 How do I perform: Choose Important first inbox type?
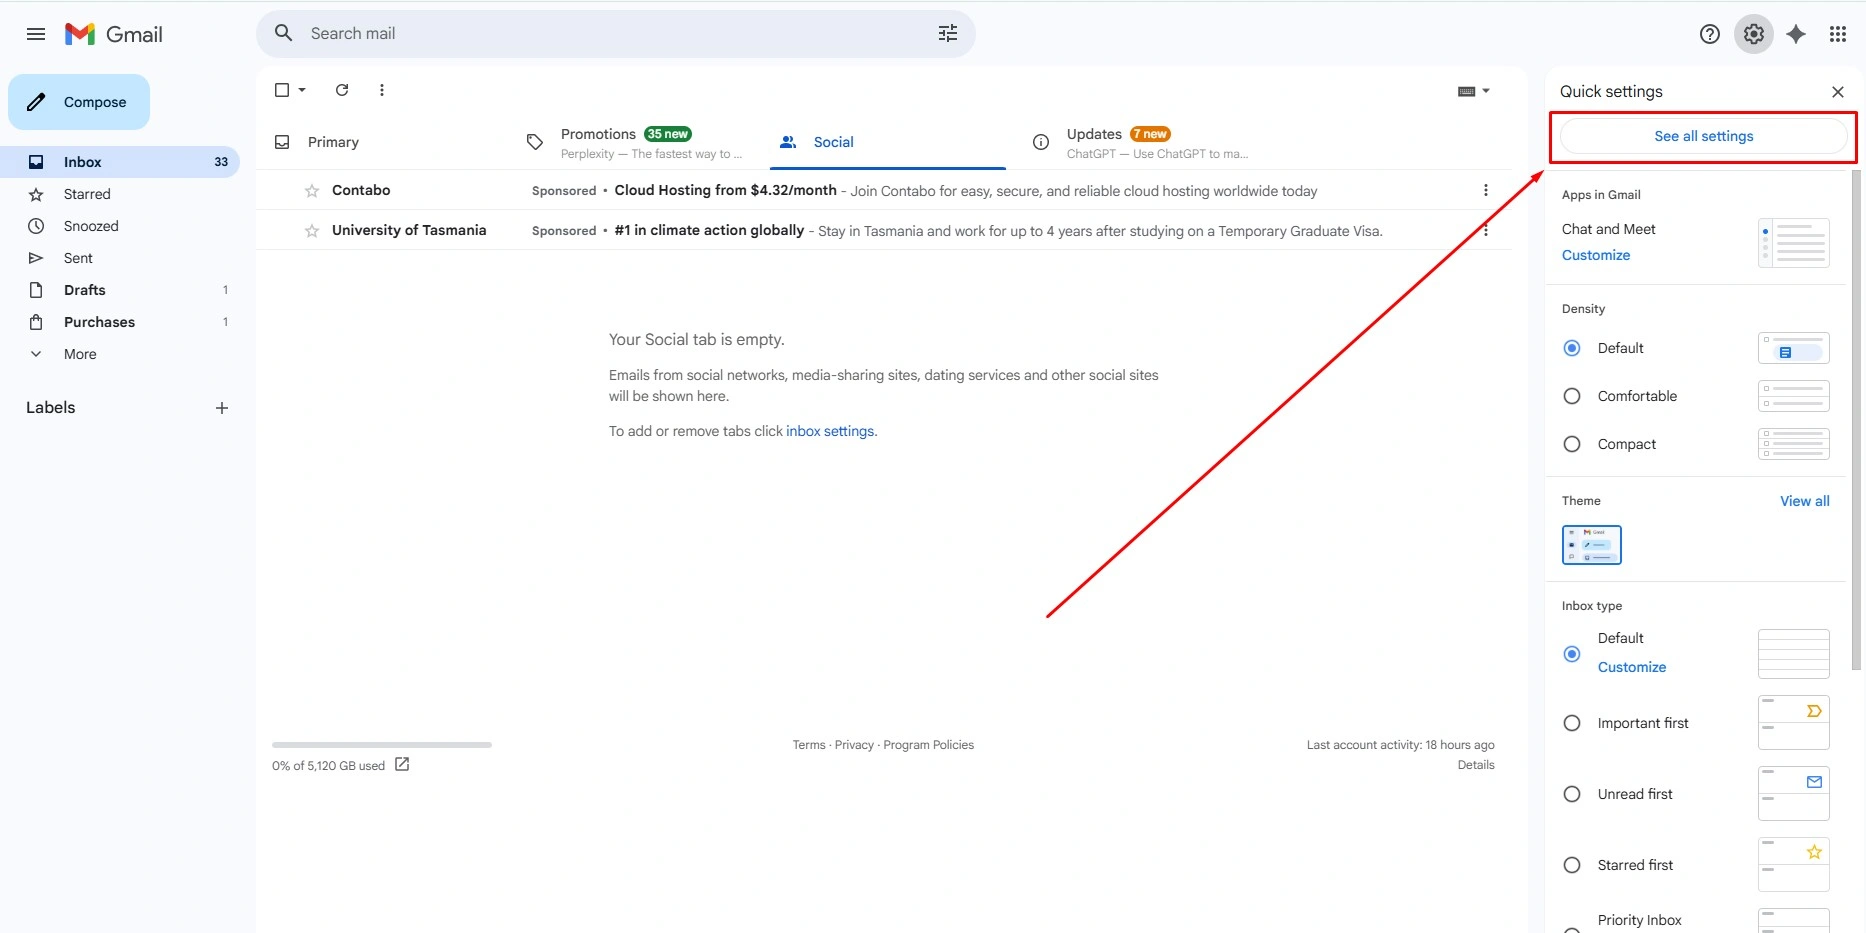(1572, 723)
